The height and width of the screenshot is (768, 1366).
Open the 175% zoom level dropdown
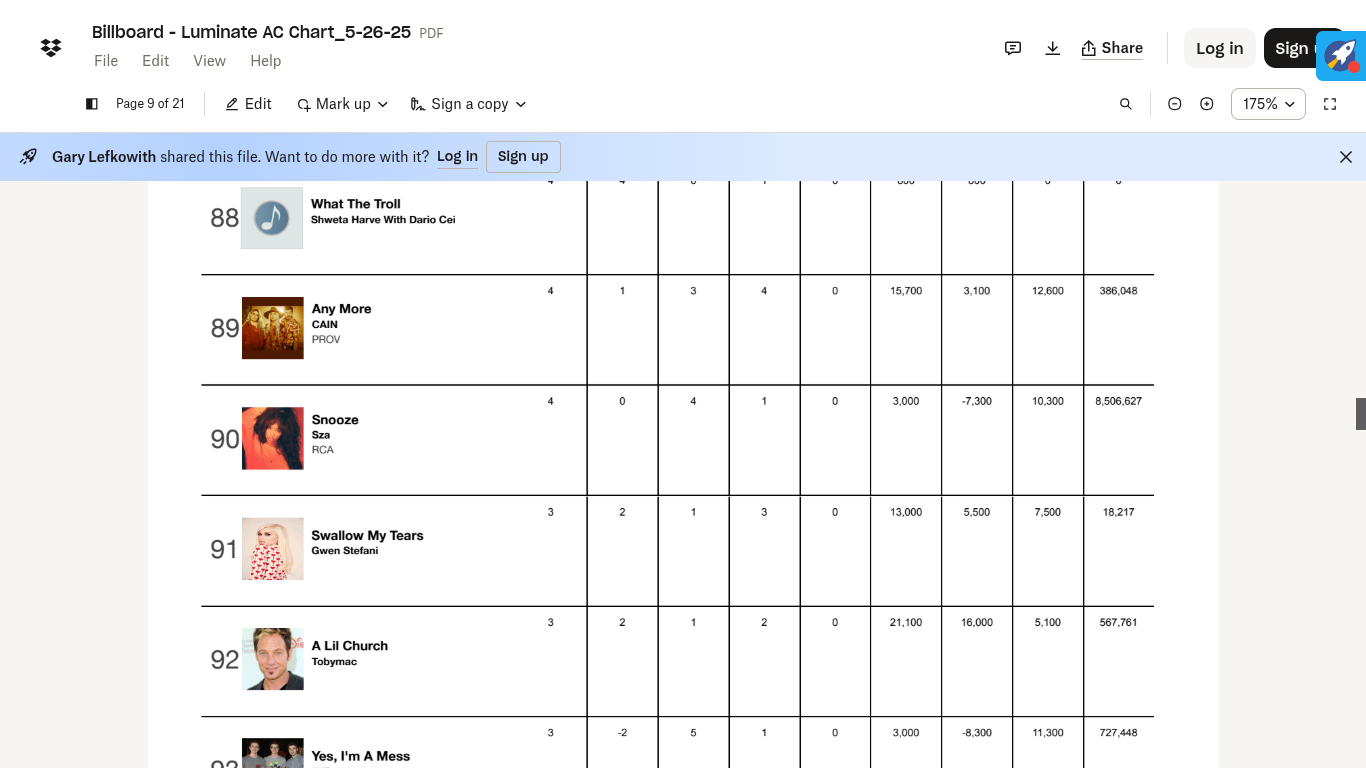[1268, 104]
